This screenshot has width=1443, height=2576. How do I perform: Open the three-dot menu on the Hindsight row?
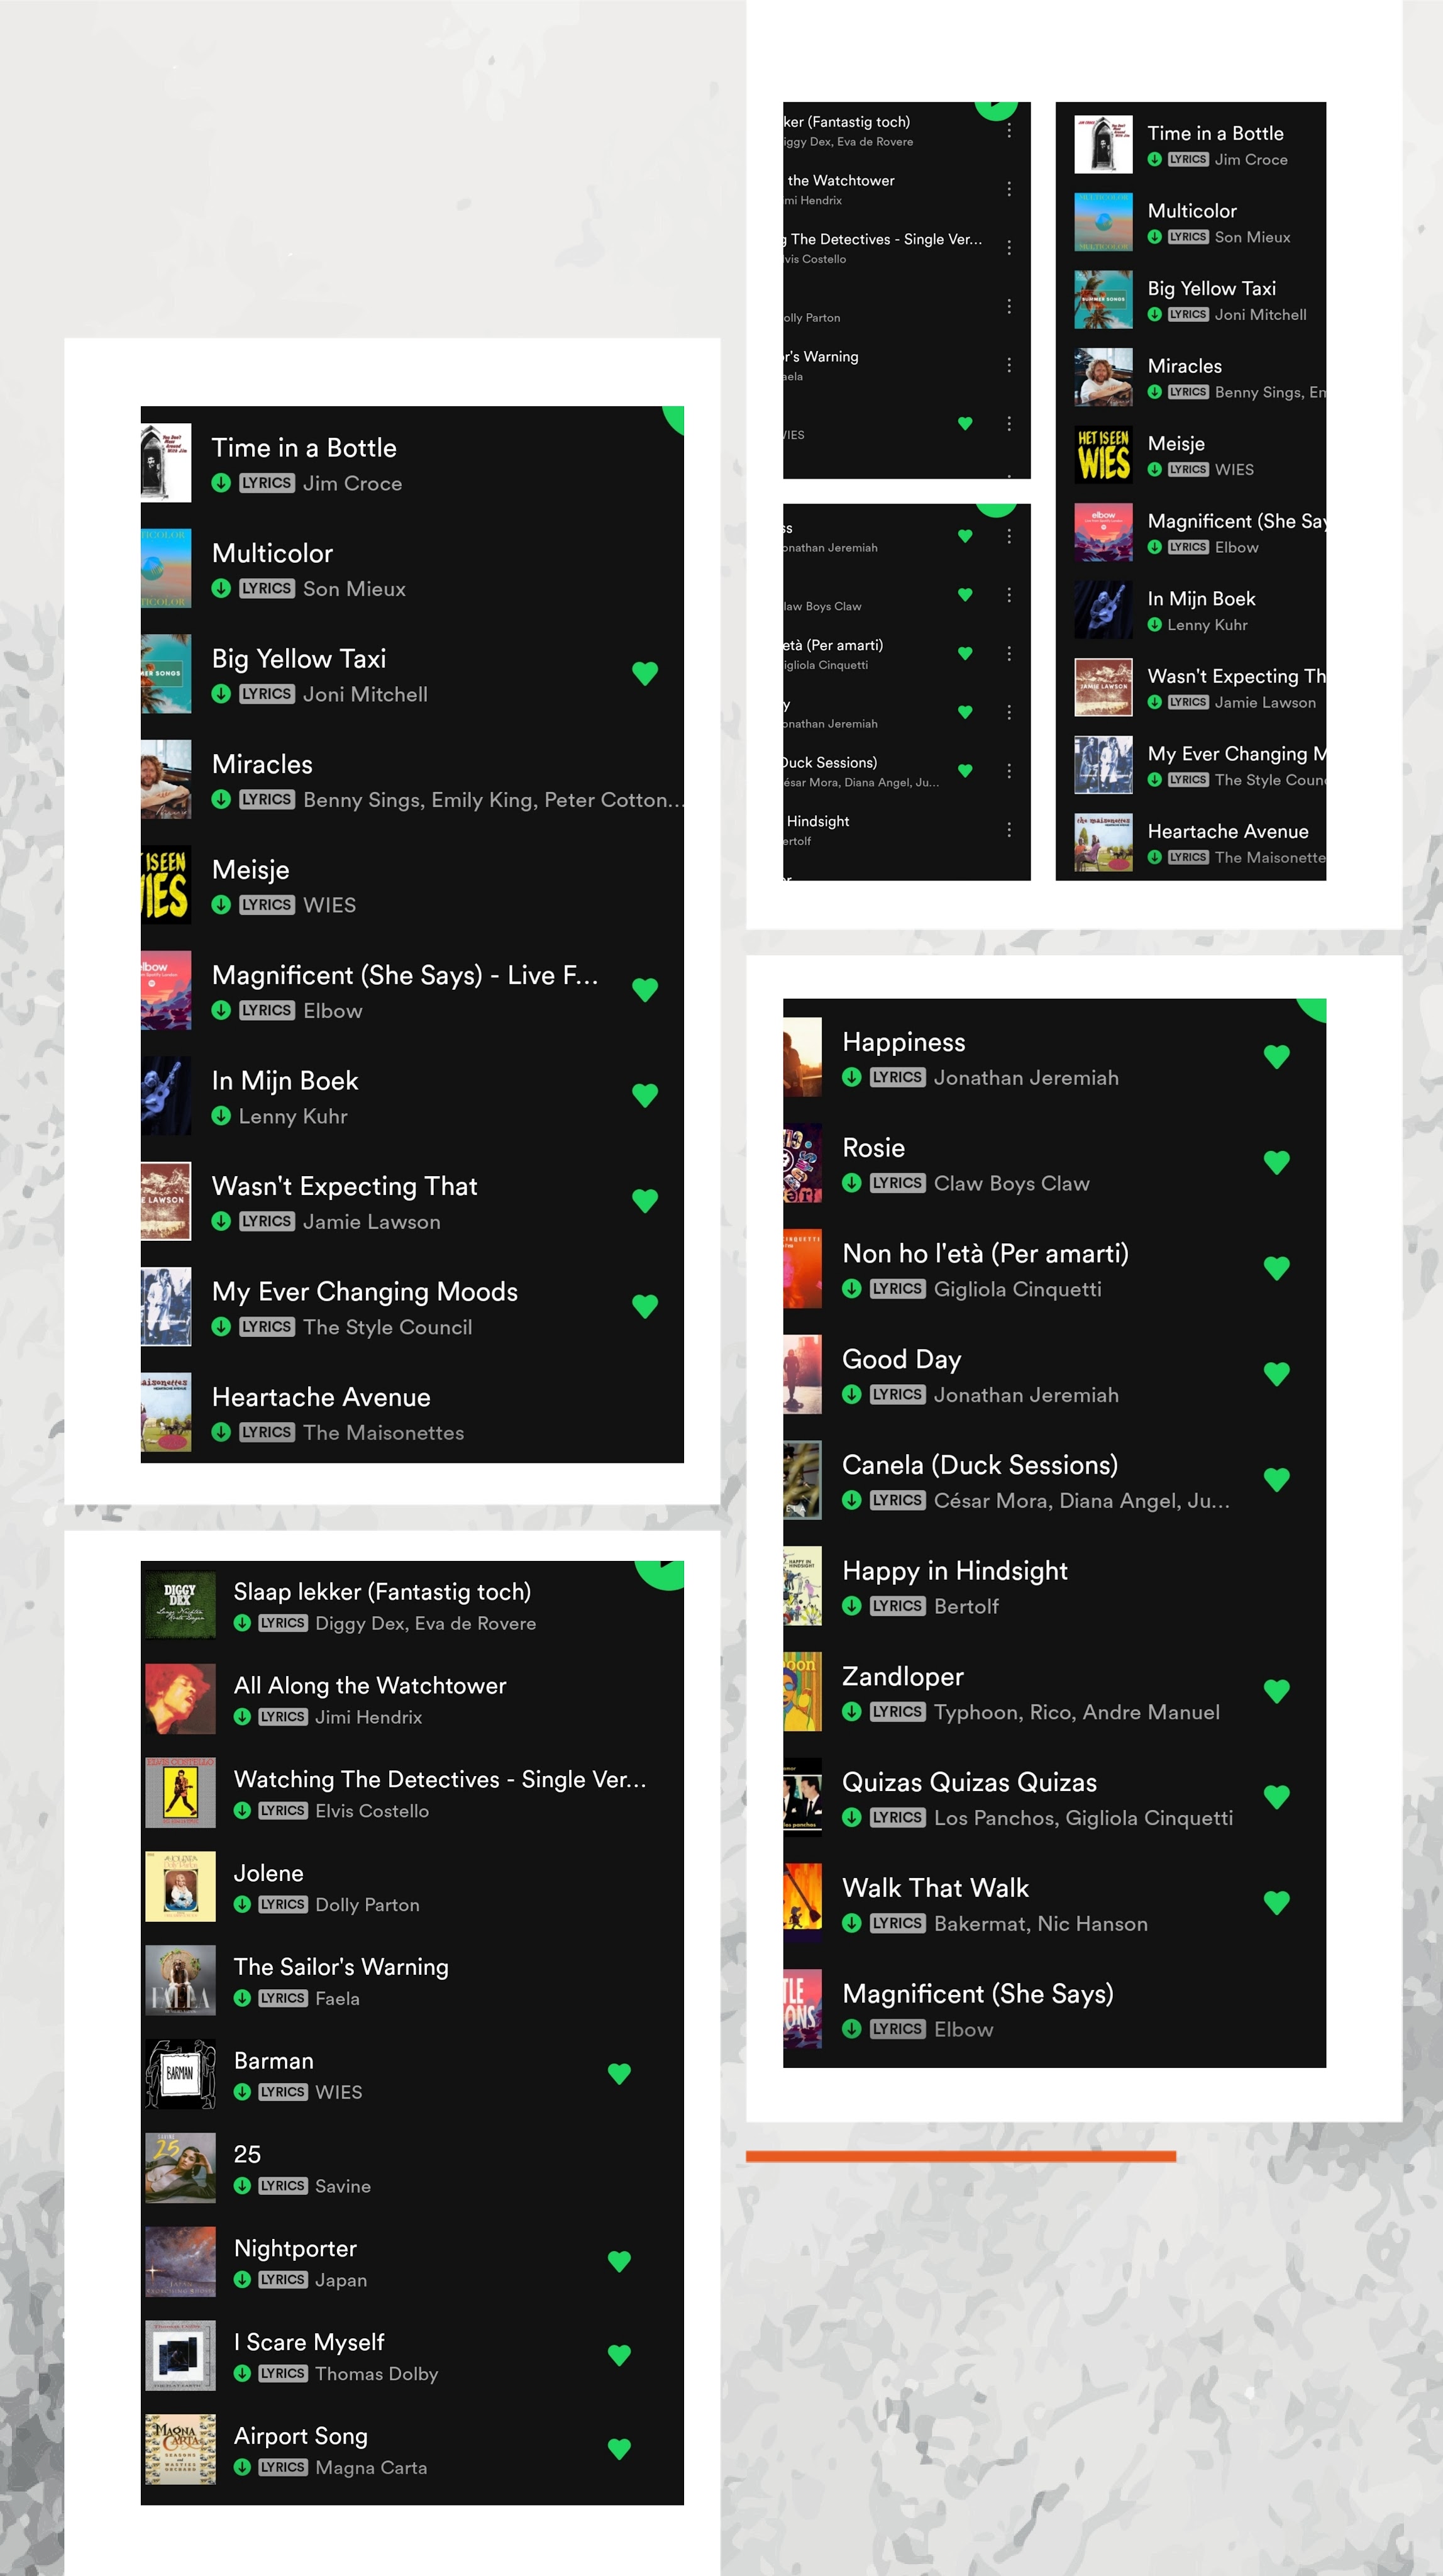1009,830
